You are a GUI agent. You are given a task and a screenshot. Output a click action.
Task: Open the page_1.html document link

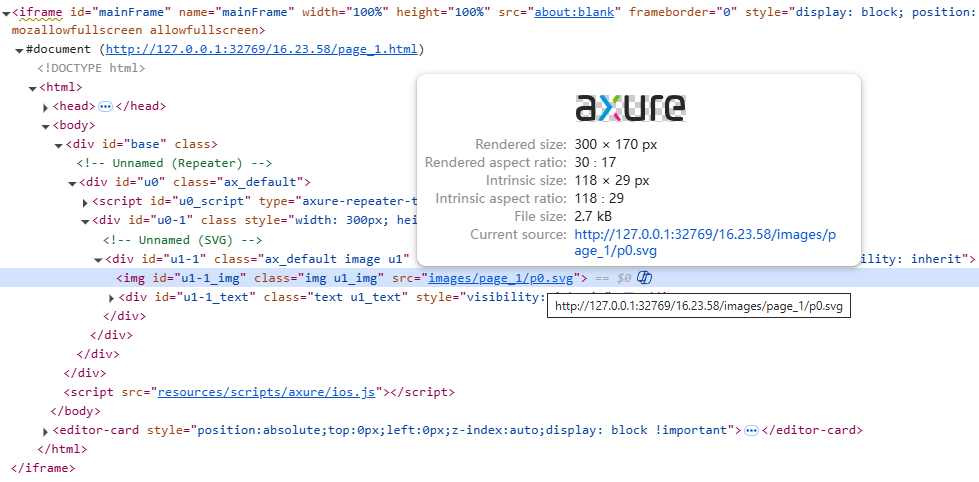pos(262,49)
